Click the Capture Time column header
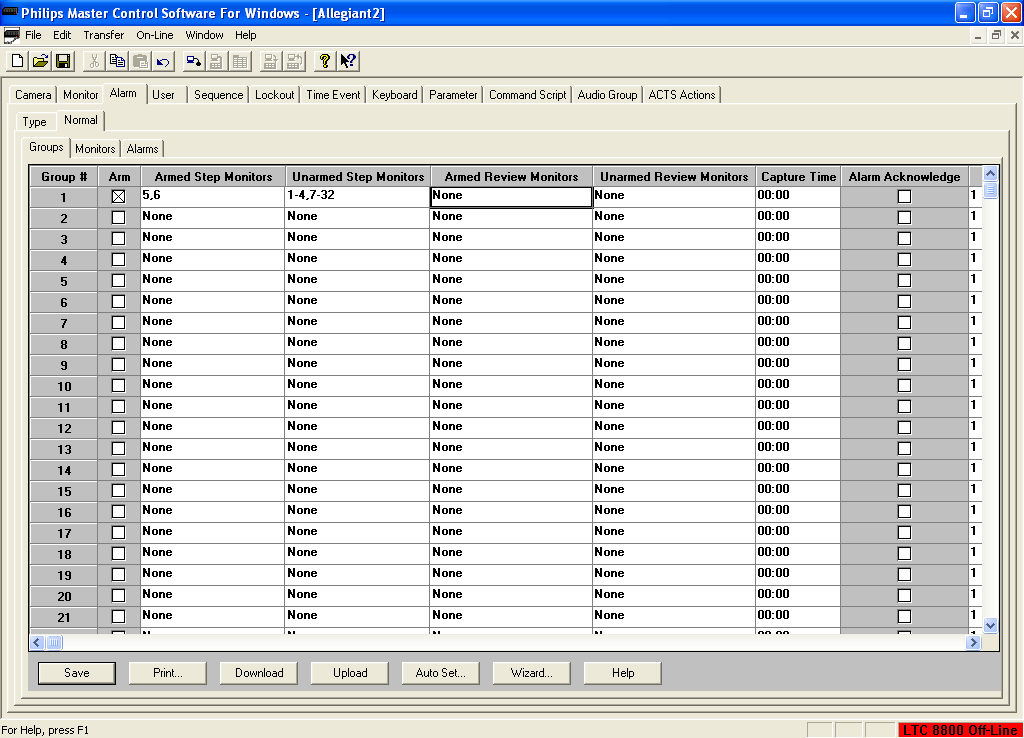1024x738 pixels. (798, 176)
